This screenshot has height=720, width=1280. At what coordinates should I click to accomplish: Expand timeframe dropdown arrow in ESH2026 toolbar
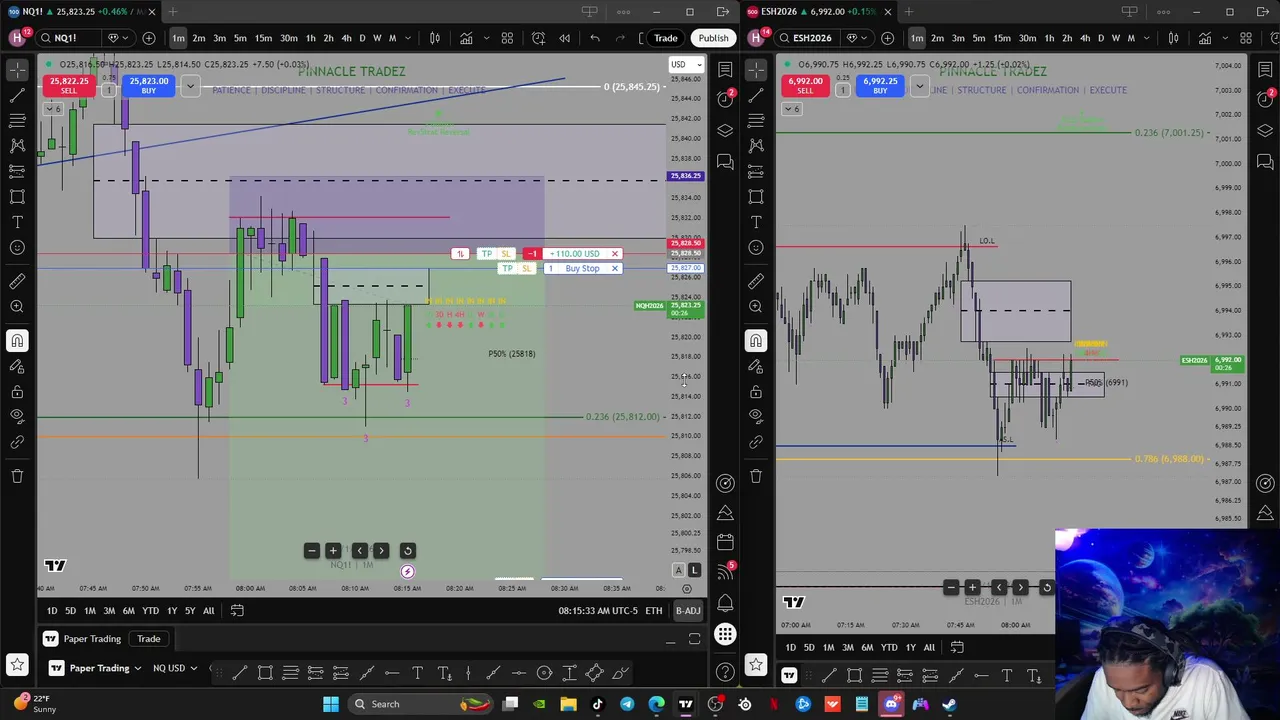click(1145, 38)
